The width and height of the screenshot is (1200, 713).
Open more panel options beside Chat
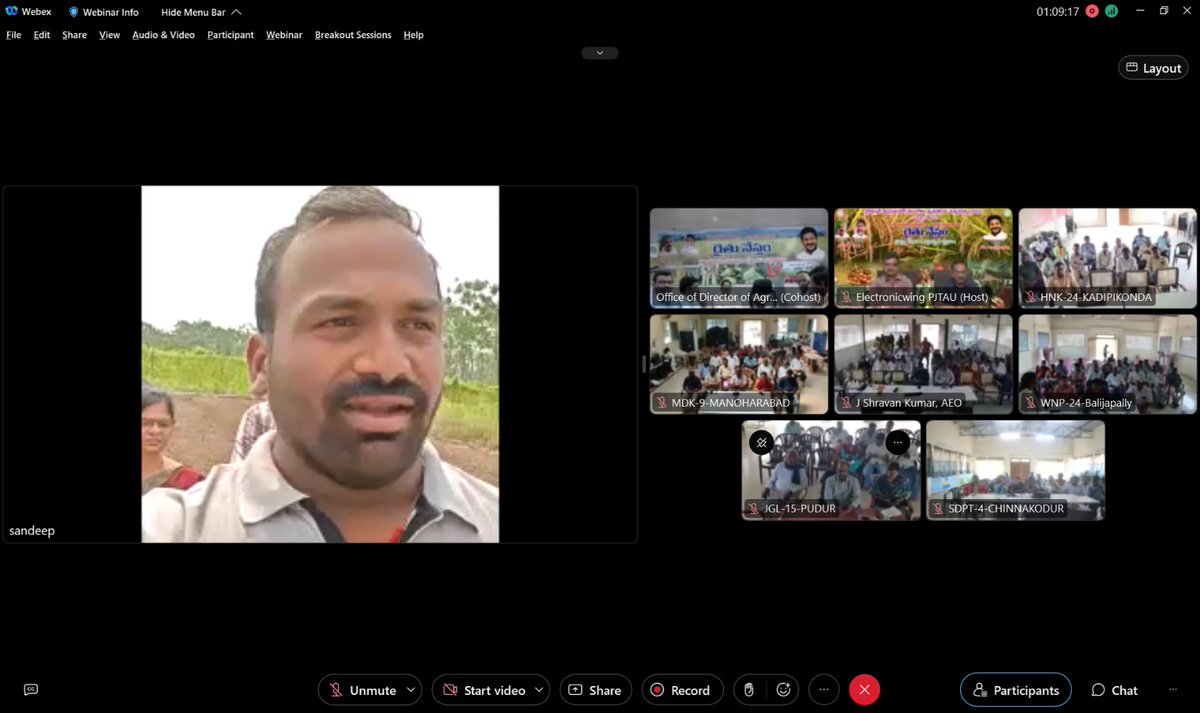coord(1173,690)
